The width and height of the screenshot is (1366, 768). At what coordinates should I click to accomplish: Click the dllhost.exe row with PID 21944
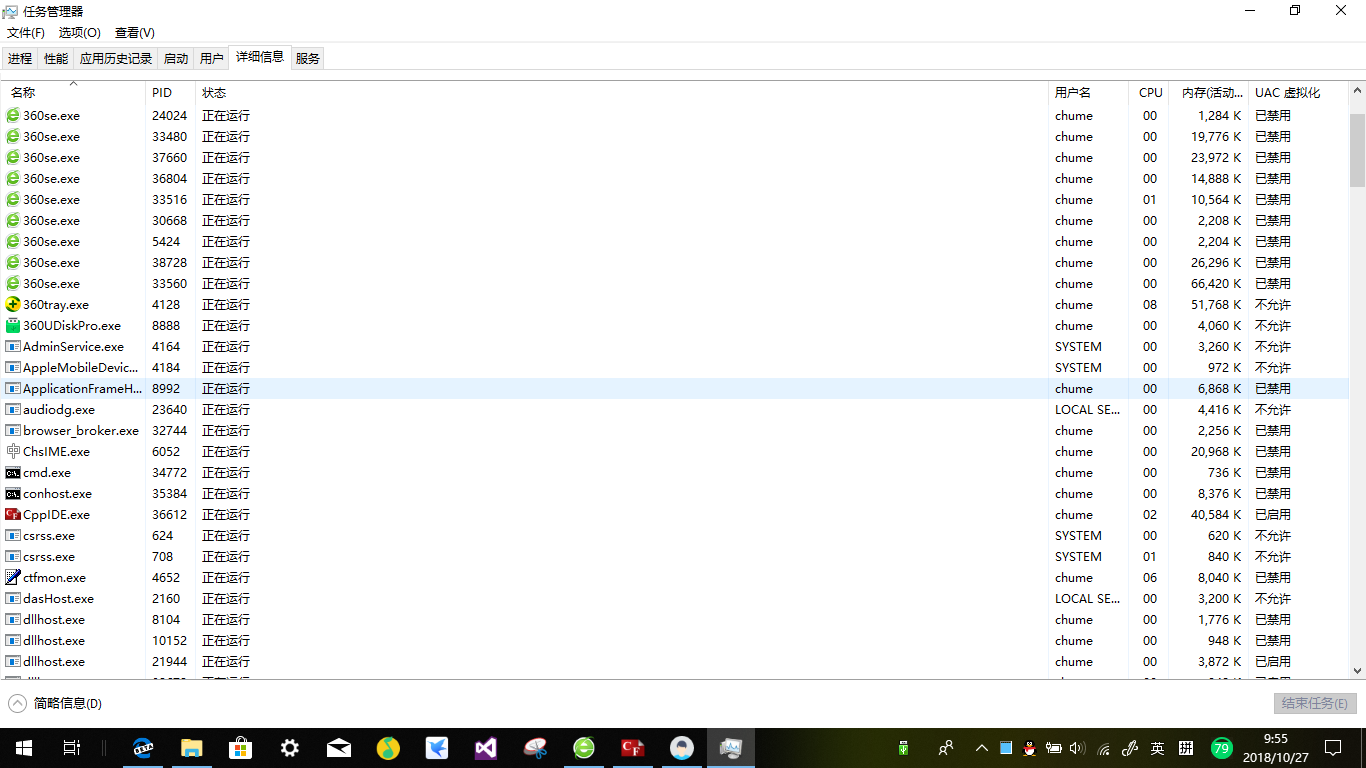tap(674, 661)
